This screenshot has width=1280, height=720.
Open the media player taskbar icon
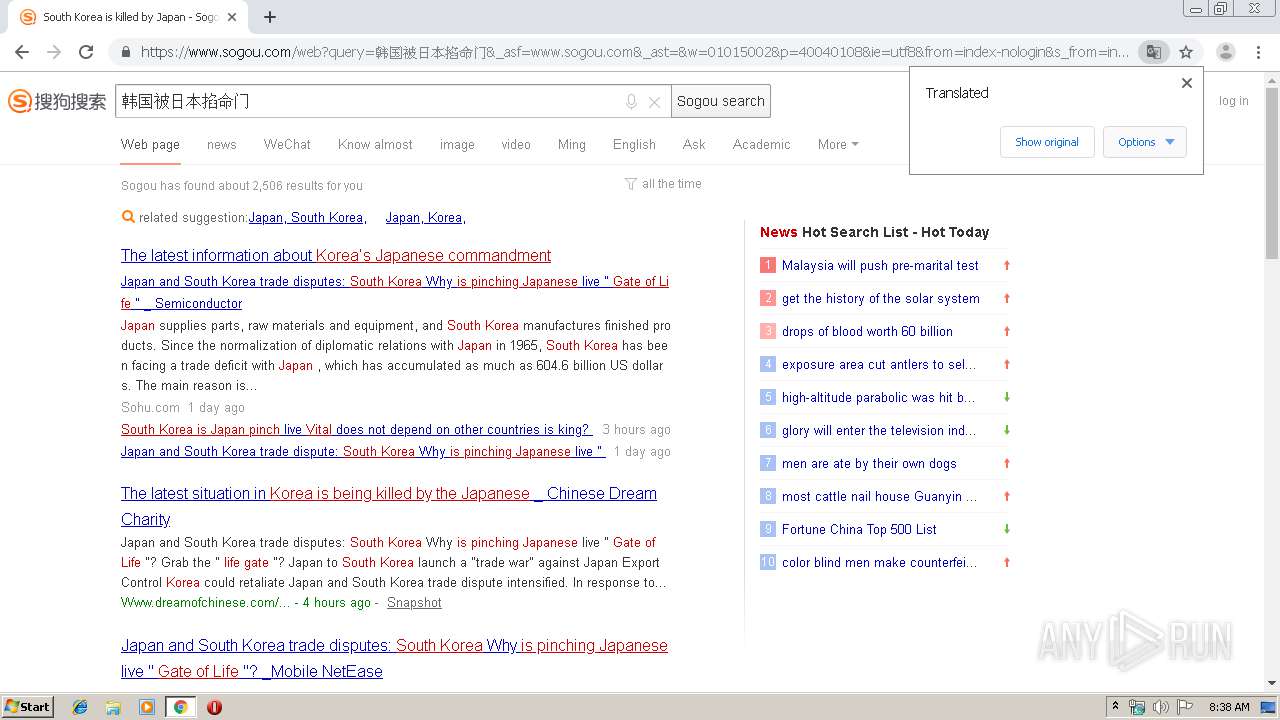pyautogui.click(x=147, y=707)
